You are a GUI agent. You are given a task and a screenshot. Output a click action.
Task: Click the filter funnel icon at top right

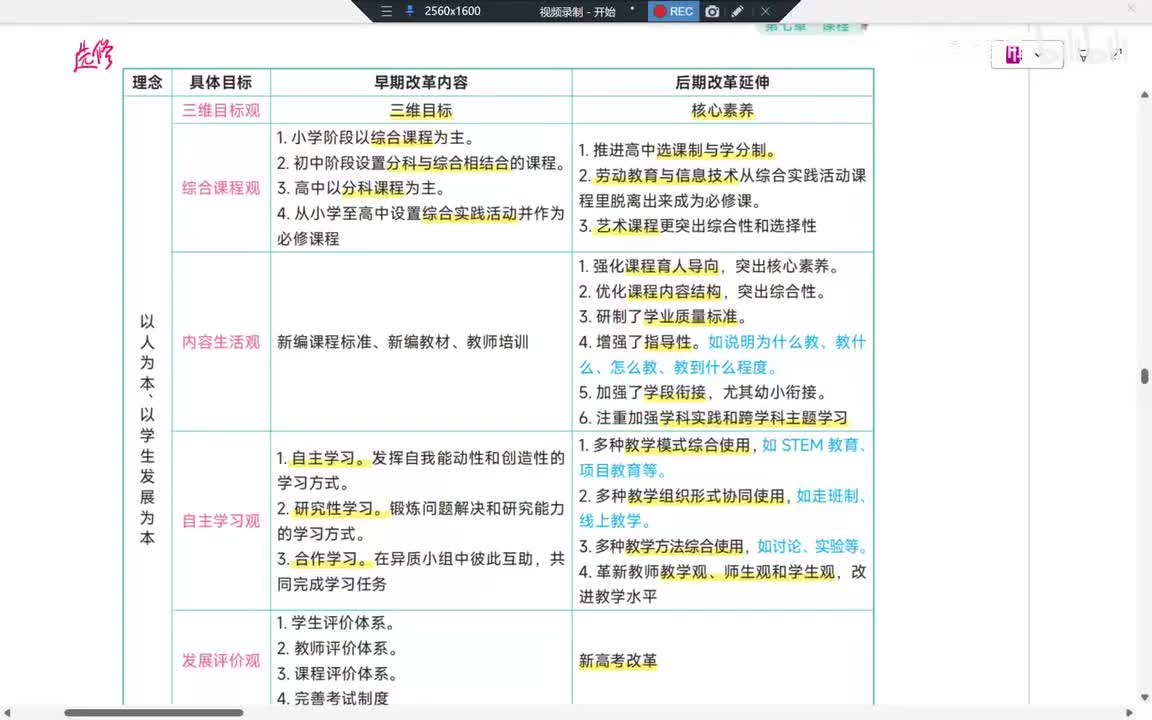point(1083,56)
